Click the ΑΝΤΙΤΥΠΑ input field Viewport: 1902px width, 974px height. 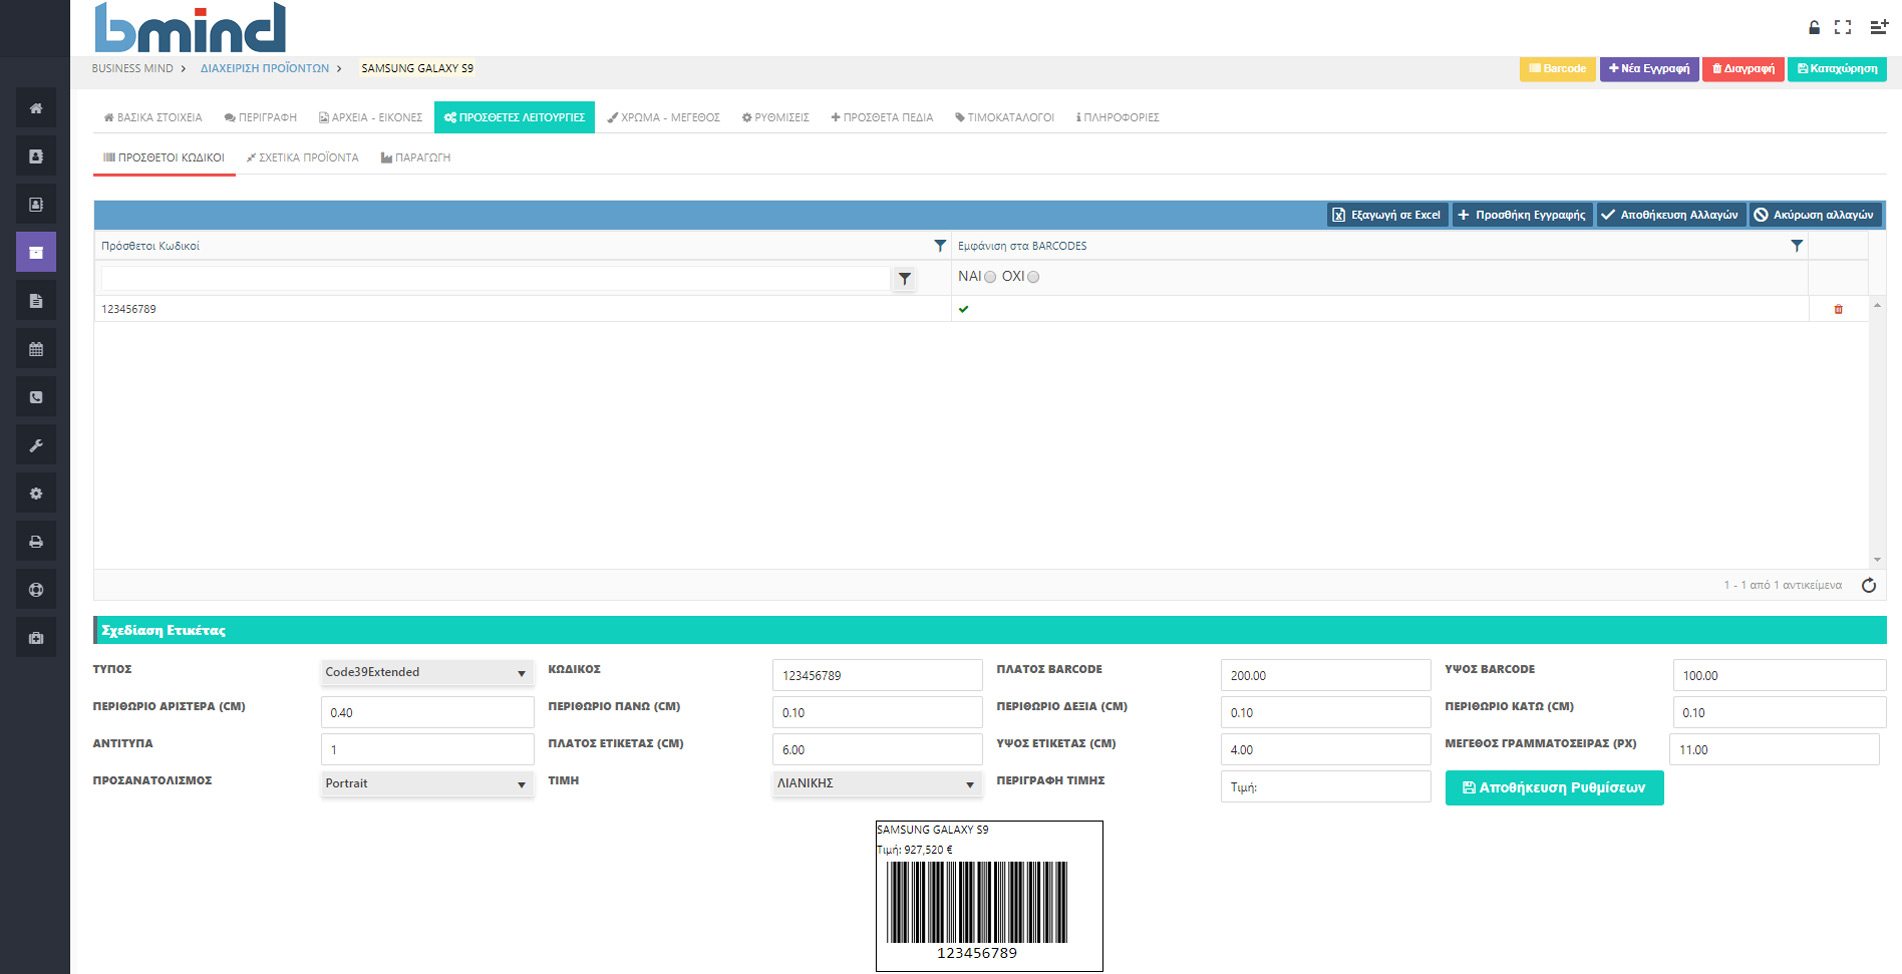[427, 749]
